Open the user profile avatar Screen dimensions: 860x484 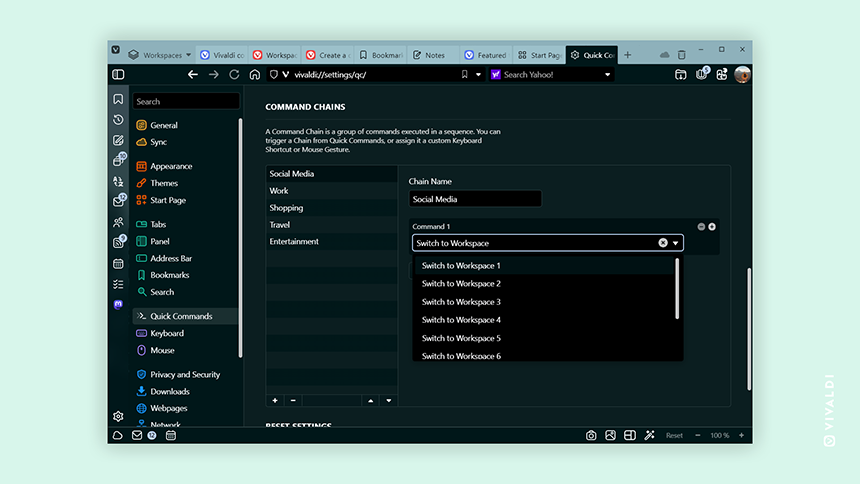(742, 75)
